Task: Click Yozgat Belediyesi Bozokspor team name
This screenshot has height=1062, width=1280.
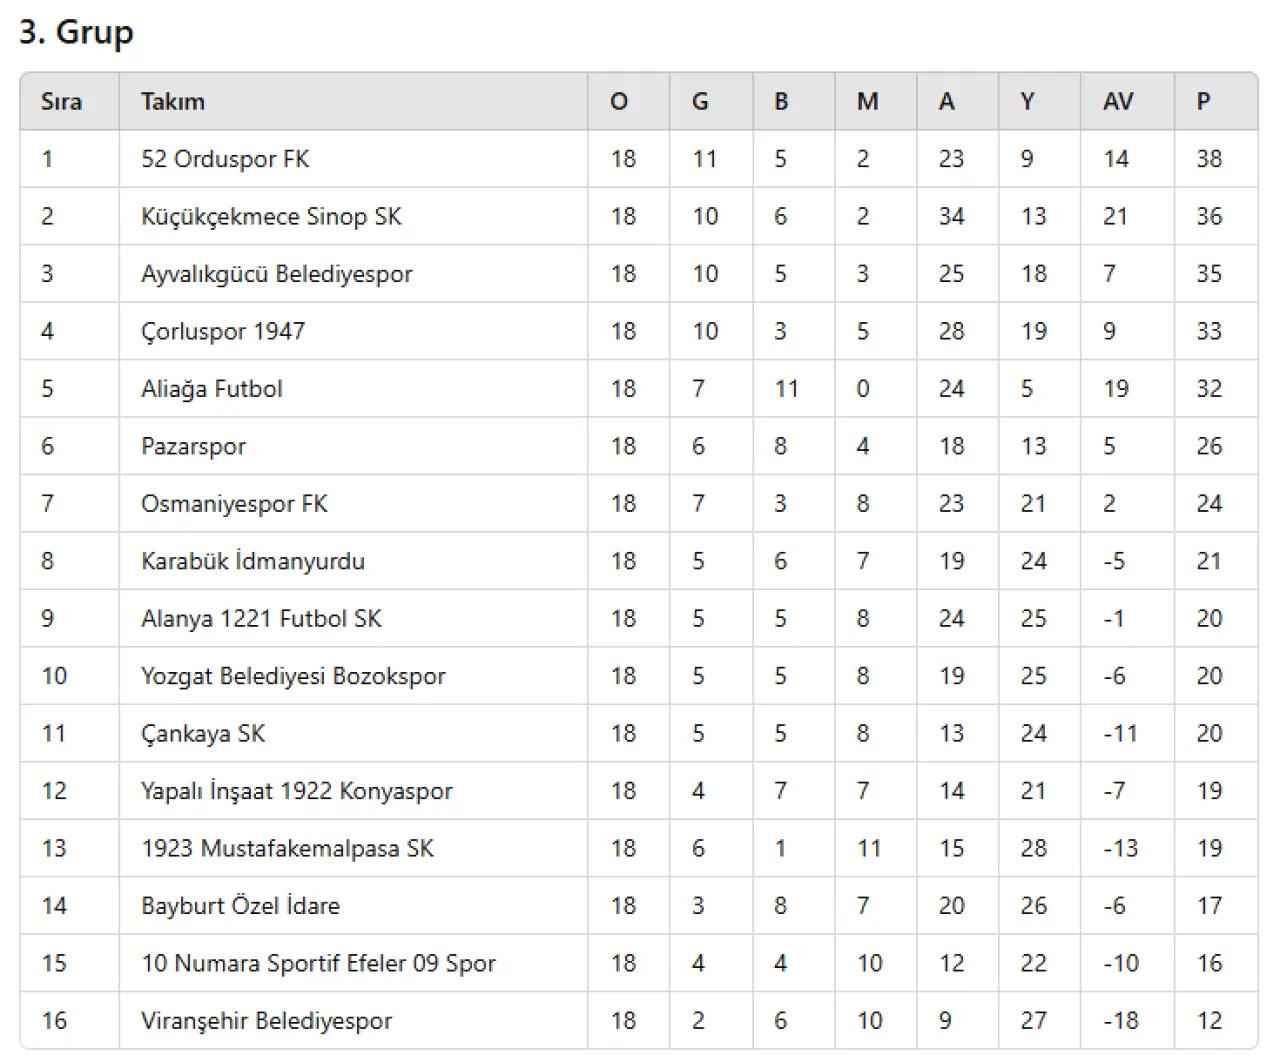Action: tap(293, 677)
